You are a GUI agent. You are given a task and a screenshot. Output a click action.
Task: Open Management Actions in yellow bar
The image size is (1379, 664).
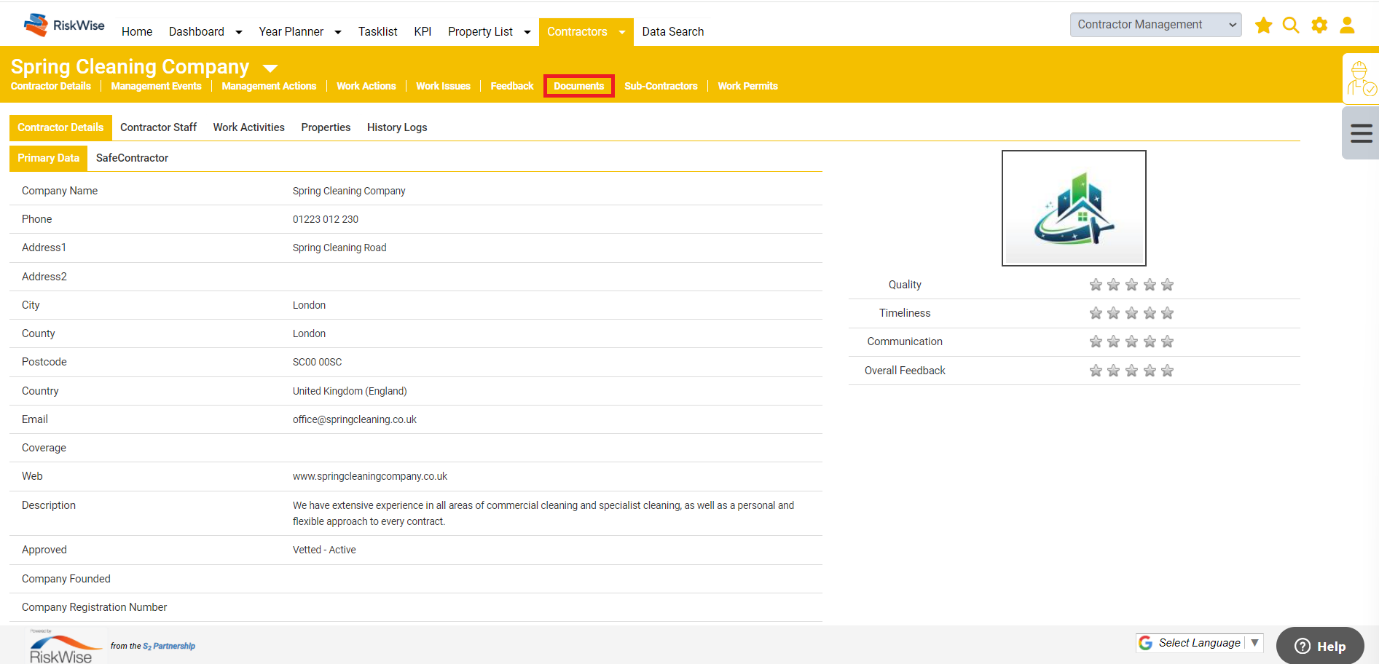click(x=269, y=86)
